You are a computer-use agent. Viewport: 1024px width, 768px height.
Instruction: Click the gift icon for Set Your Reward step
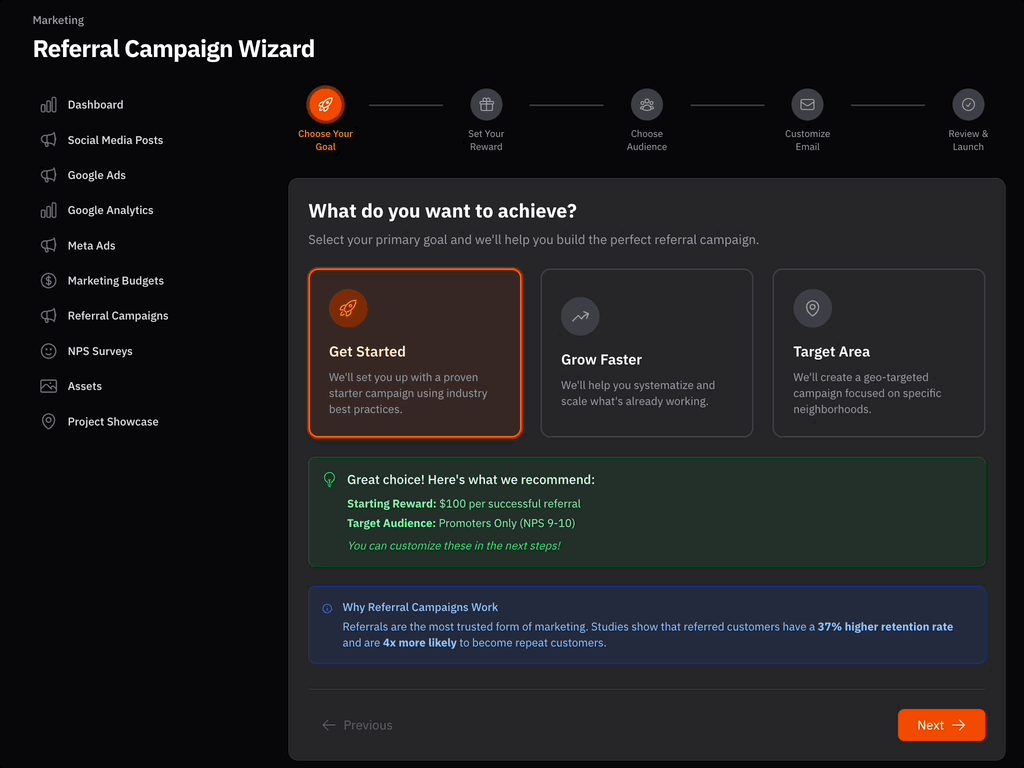[x=486, y=105]
